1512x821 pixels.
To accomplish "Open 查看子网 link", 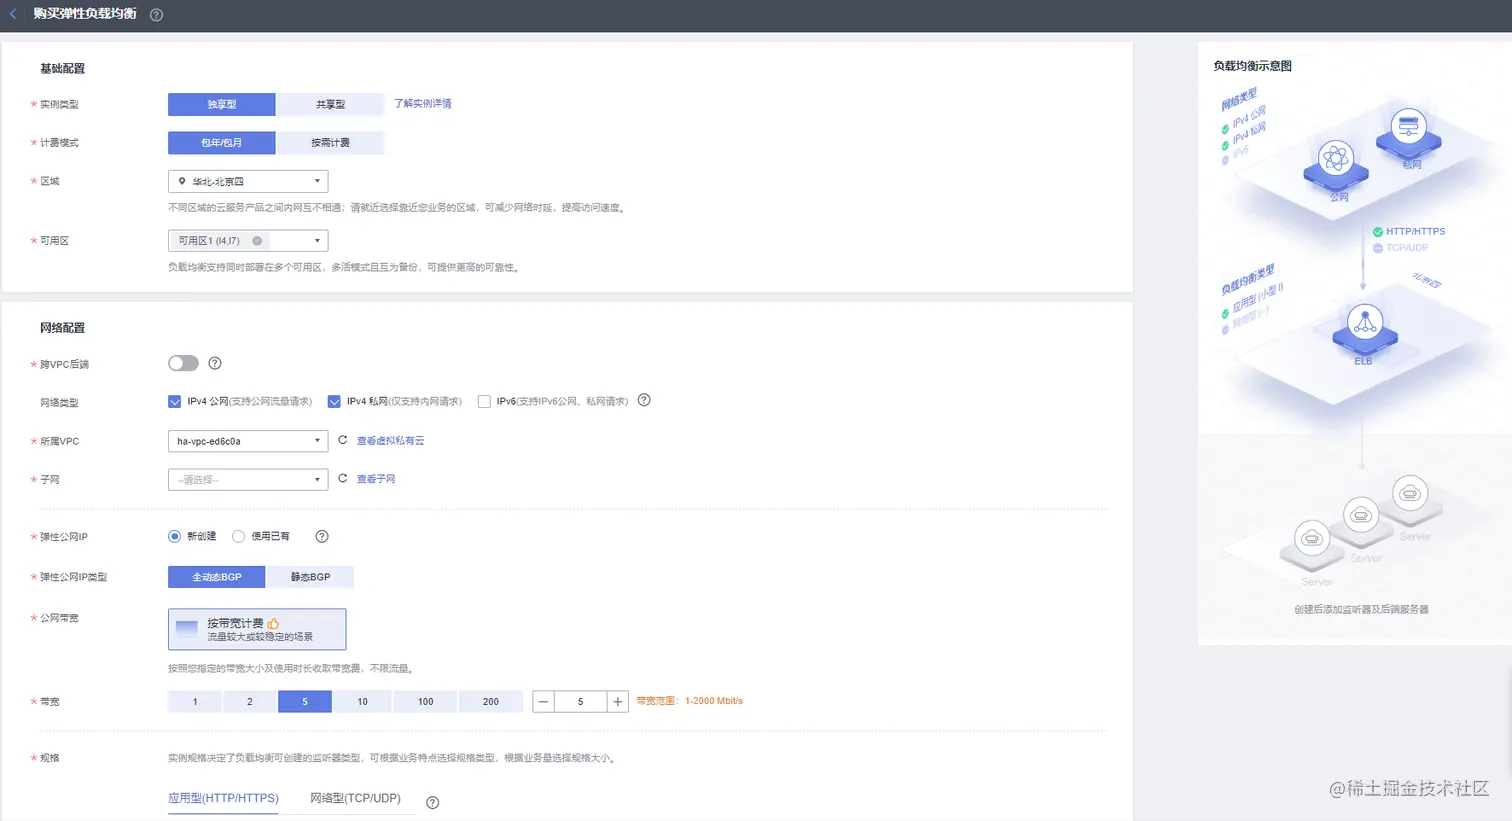I will tap(376, 479).
